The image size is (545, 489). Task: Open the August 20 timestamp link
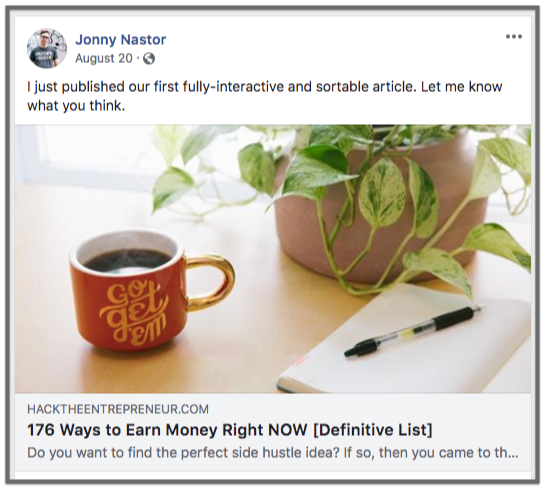coord(104,58)
